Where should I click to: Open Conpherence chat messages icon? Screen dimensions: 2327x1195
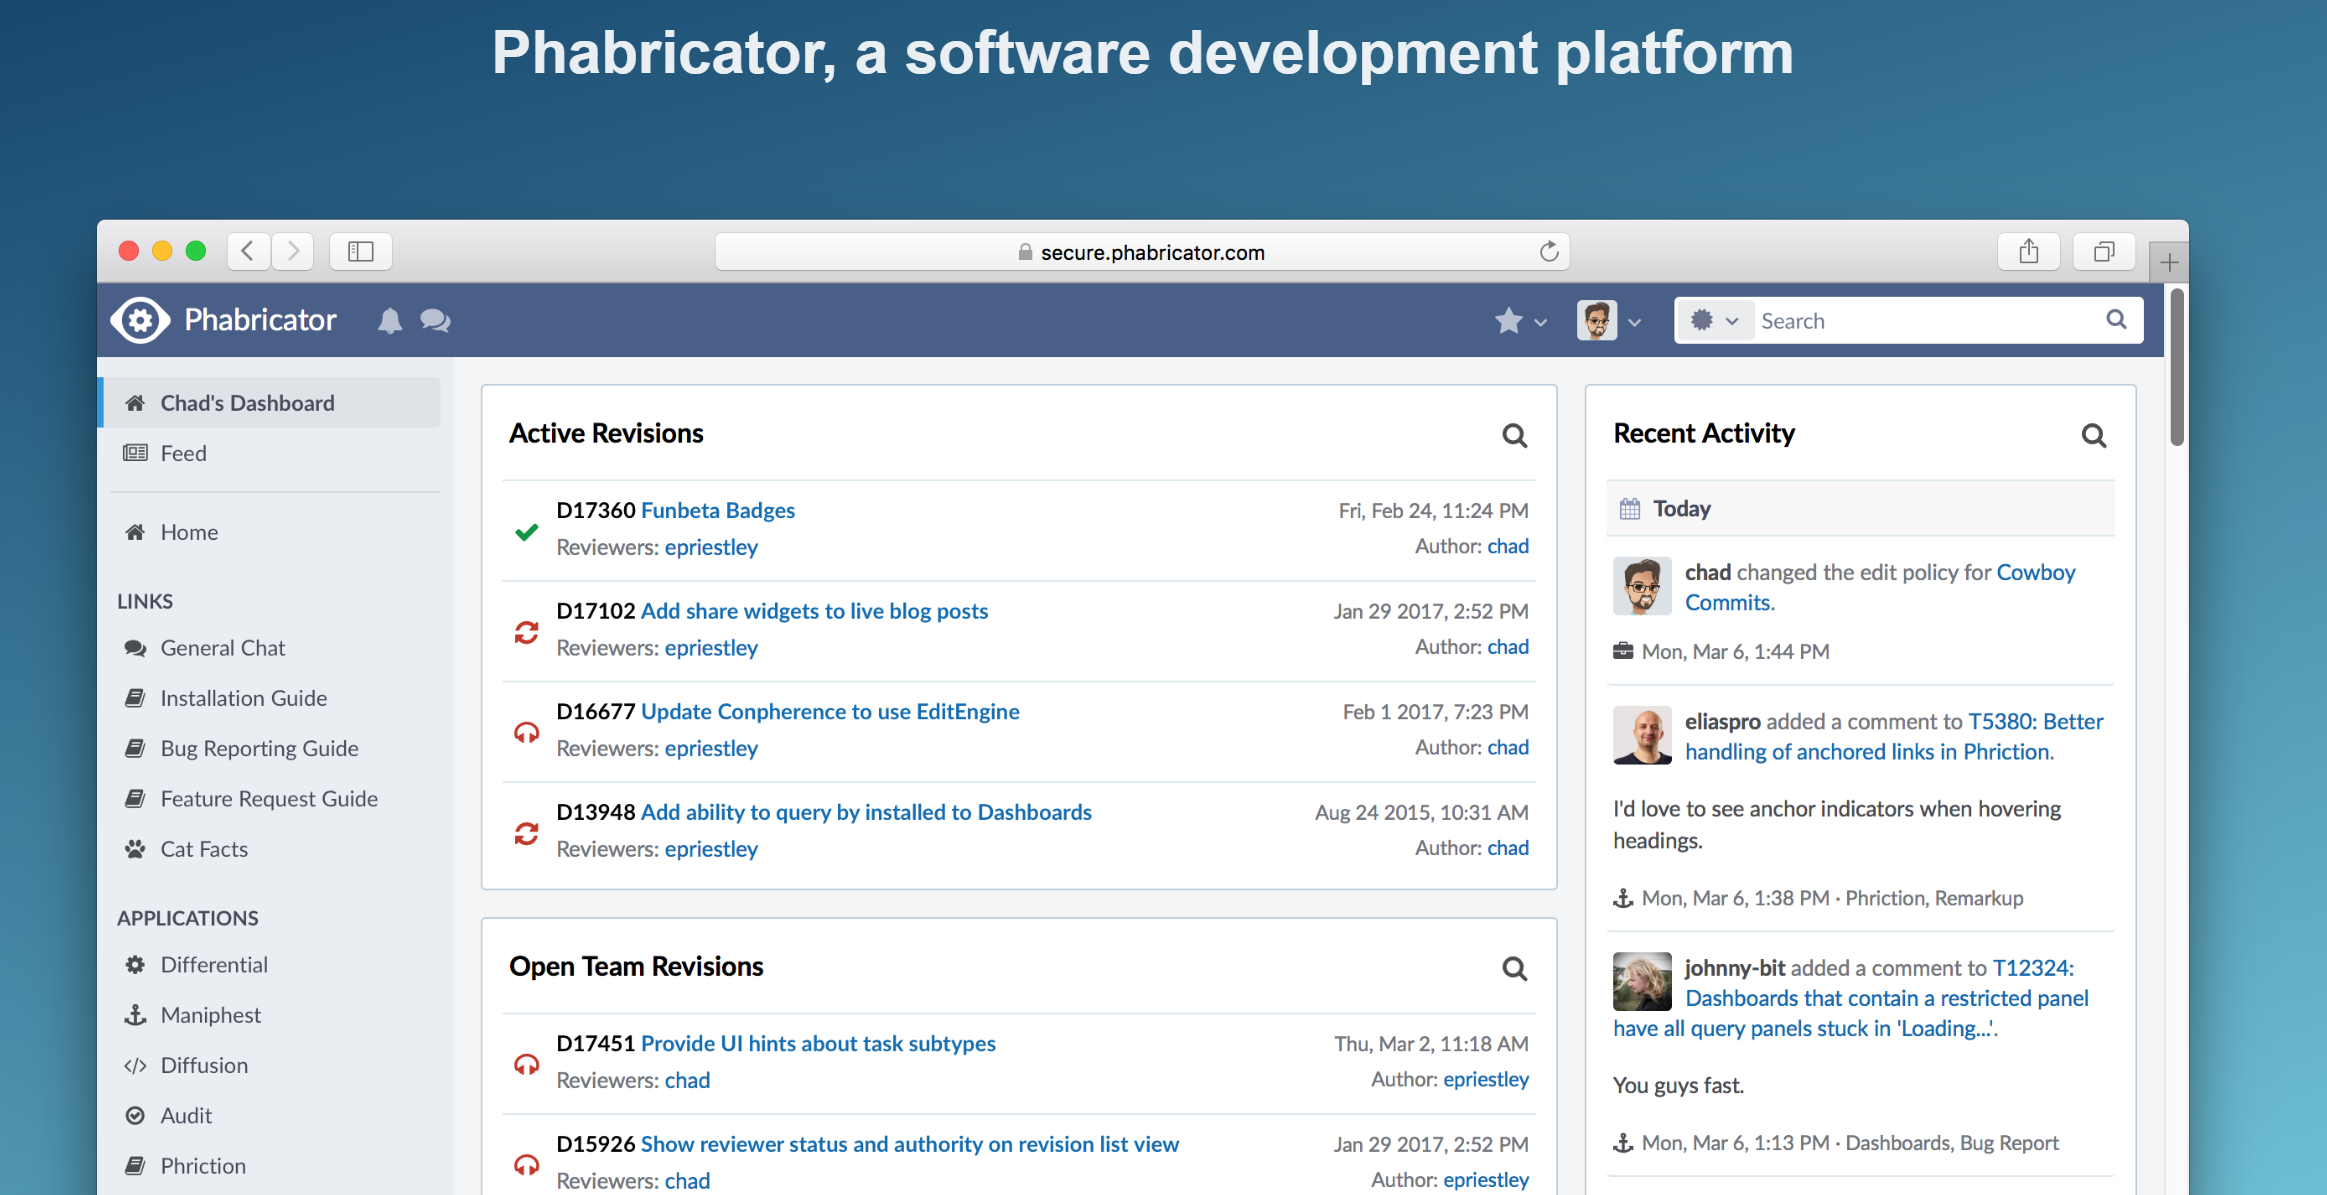point(435,321)
